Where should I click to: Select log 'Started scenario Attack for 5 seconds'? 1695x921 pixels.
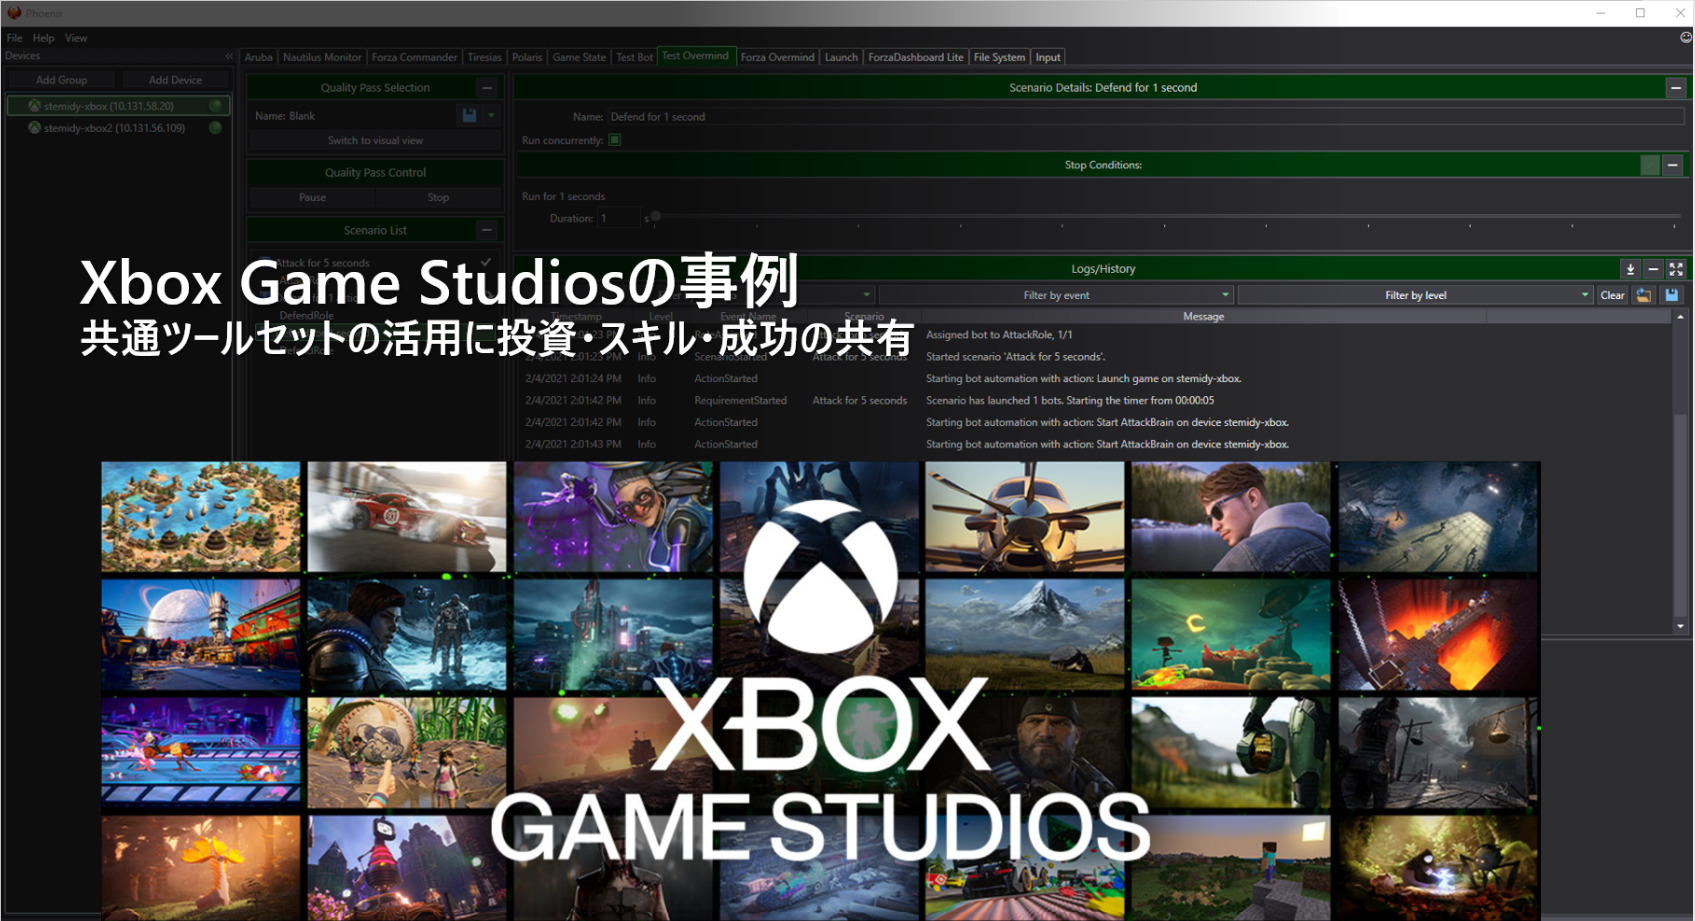(x=1015, y=357)
